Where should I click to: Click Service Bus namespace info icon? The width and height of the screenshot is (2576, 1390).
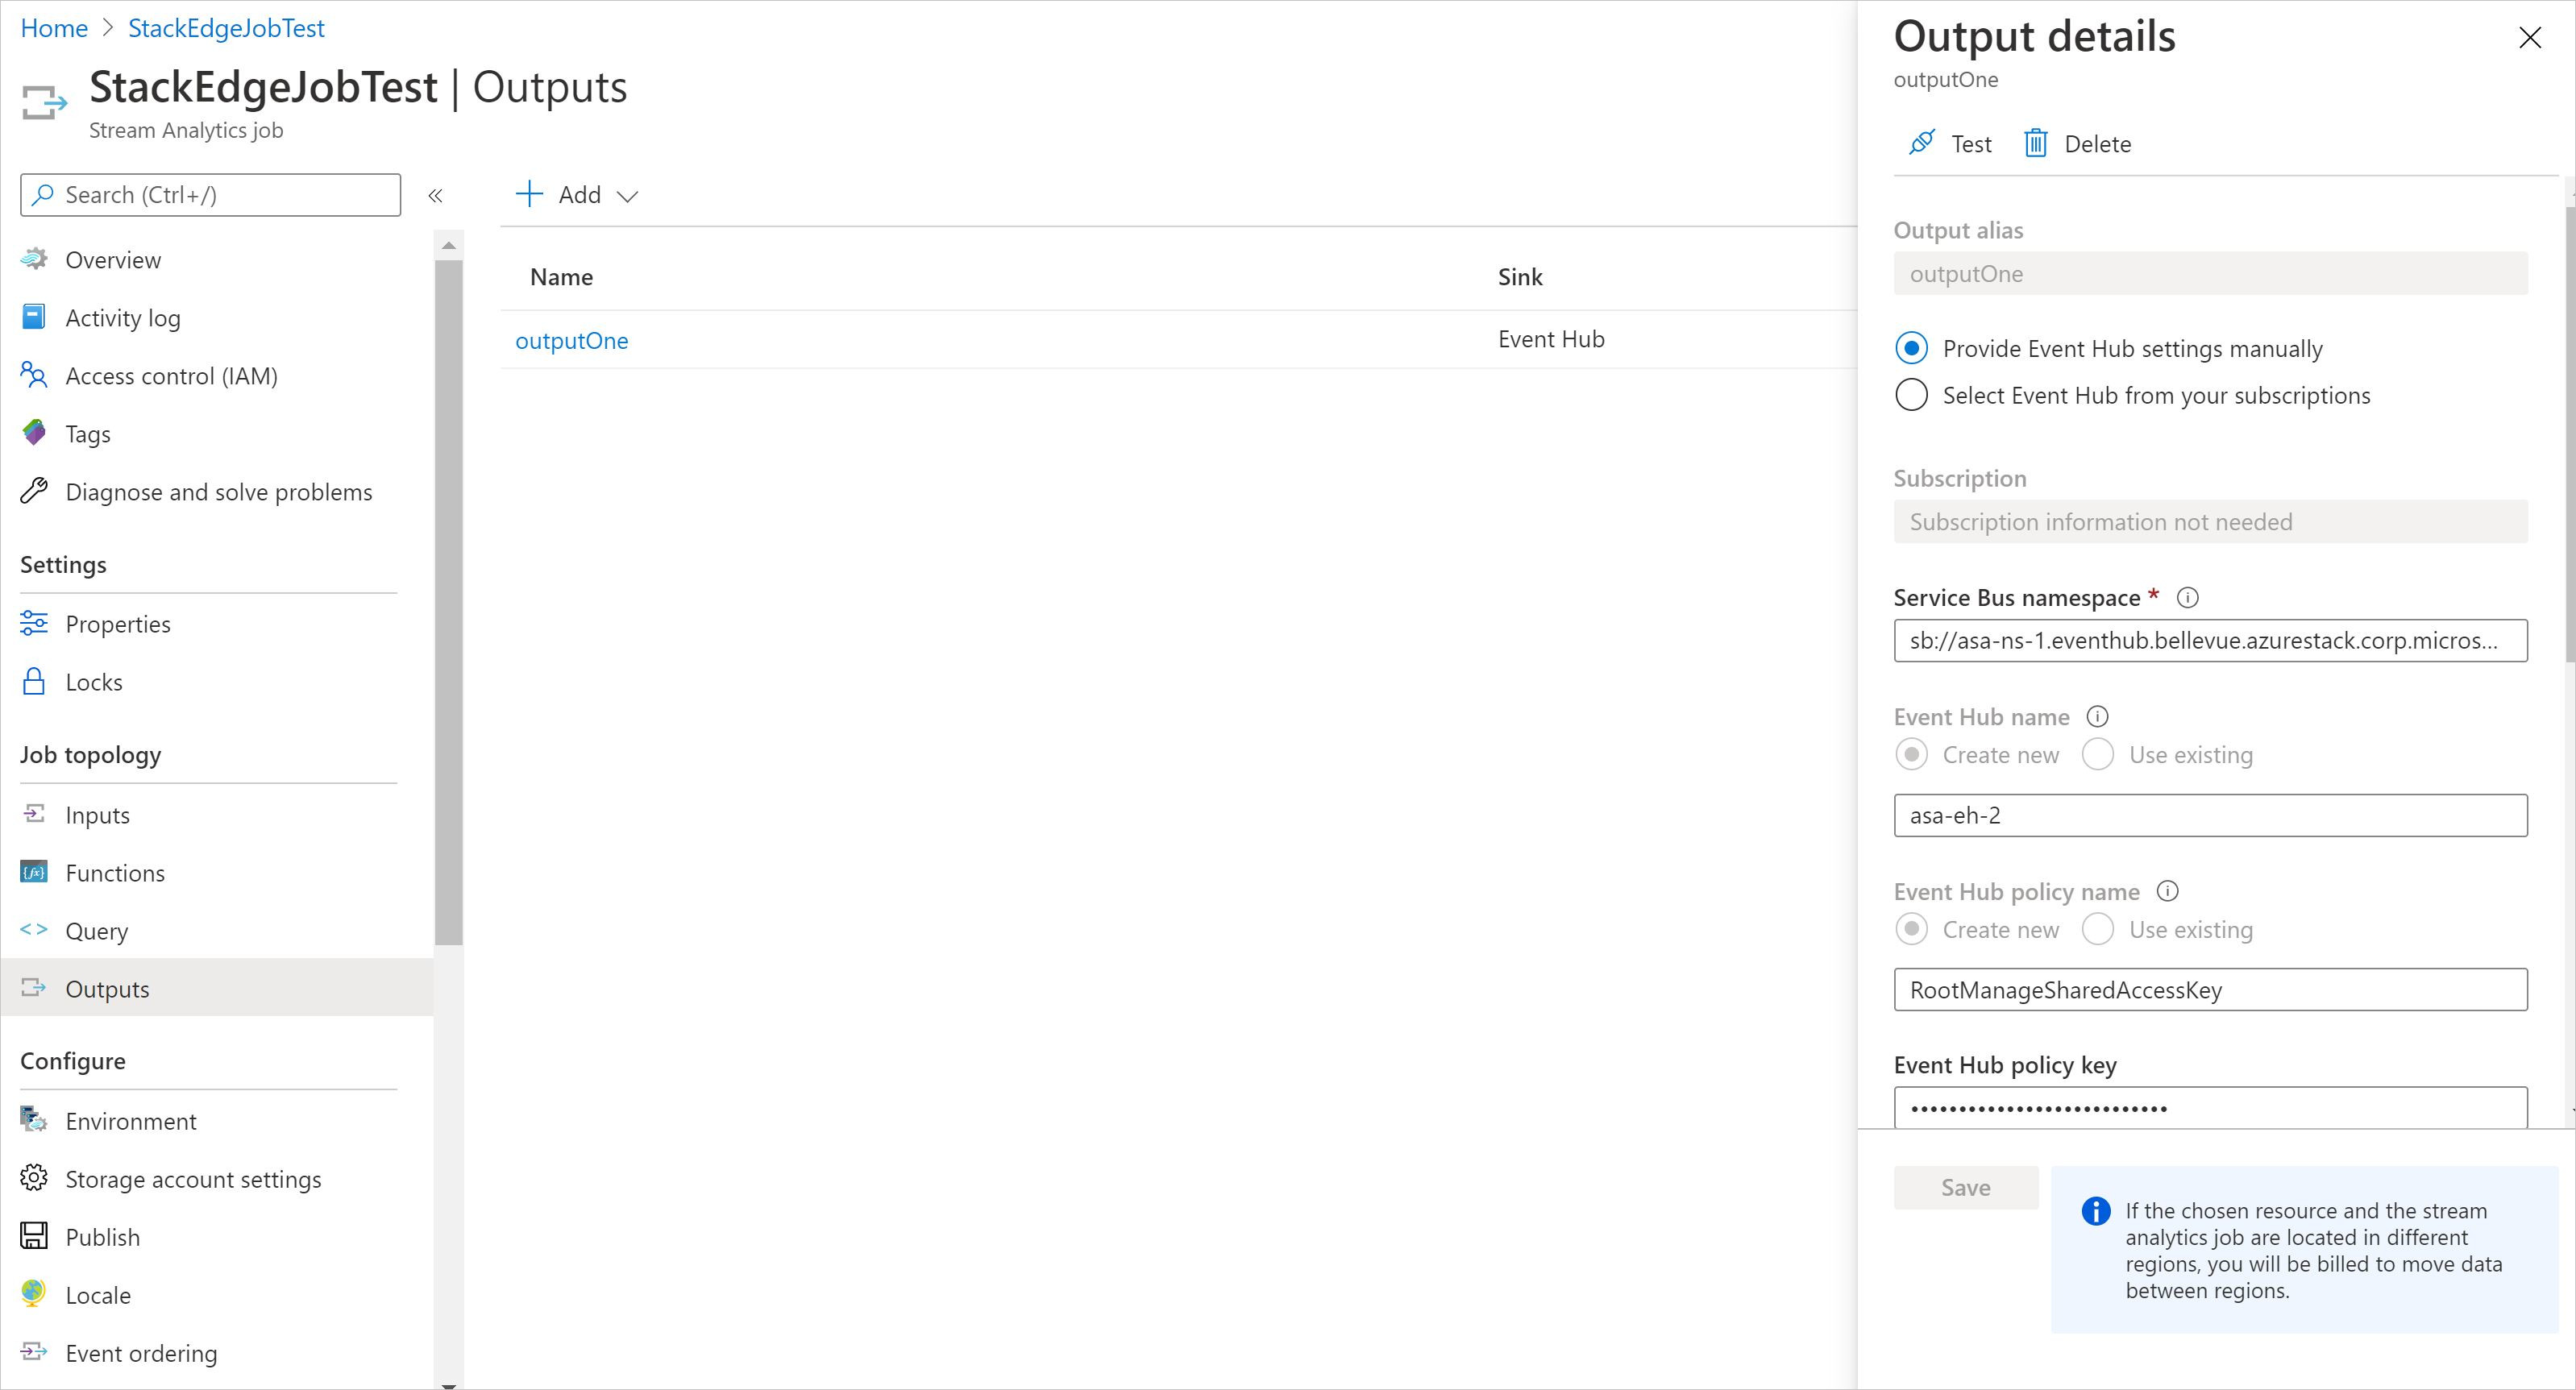[2187, 598]
